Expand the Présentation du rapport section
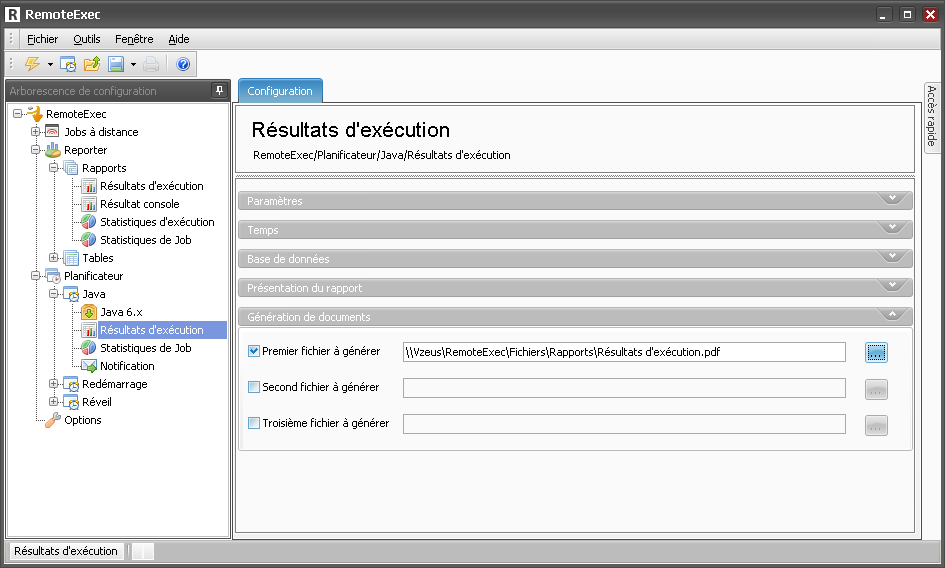This screenshot has height=568, width=945. (575, 288)
